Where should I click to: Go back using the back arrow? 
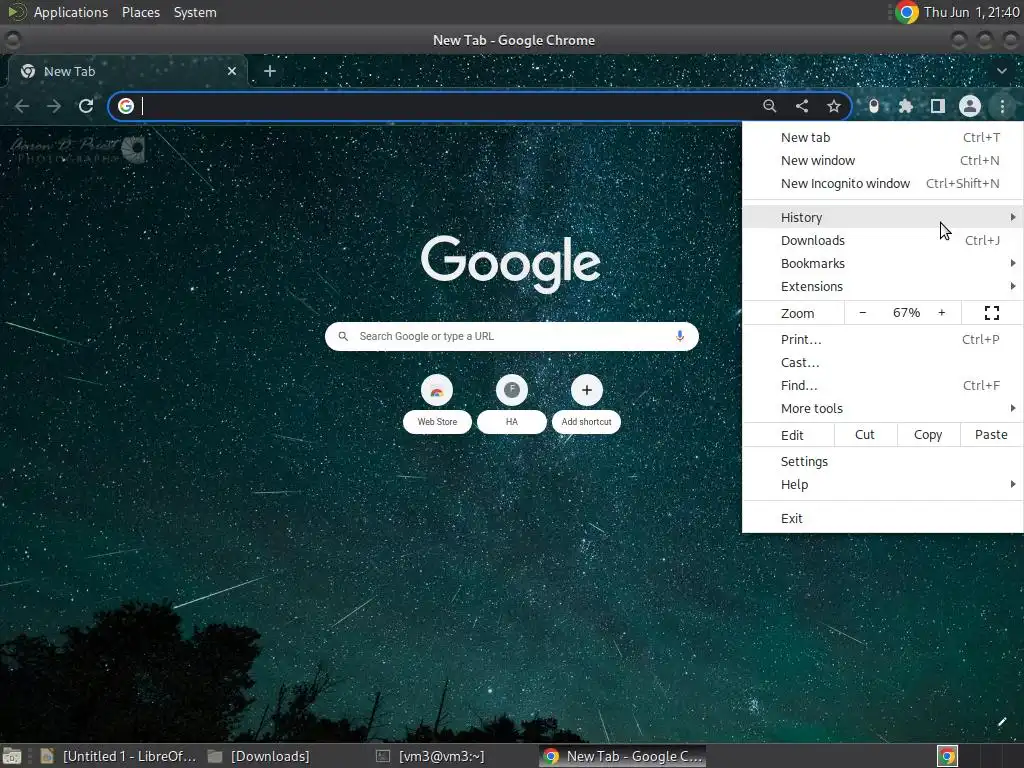coord(22,106)
